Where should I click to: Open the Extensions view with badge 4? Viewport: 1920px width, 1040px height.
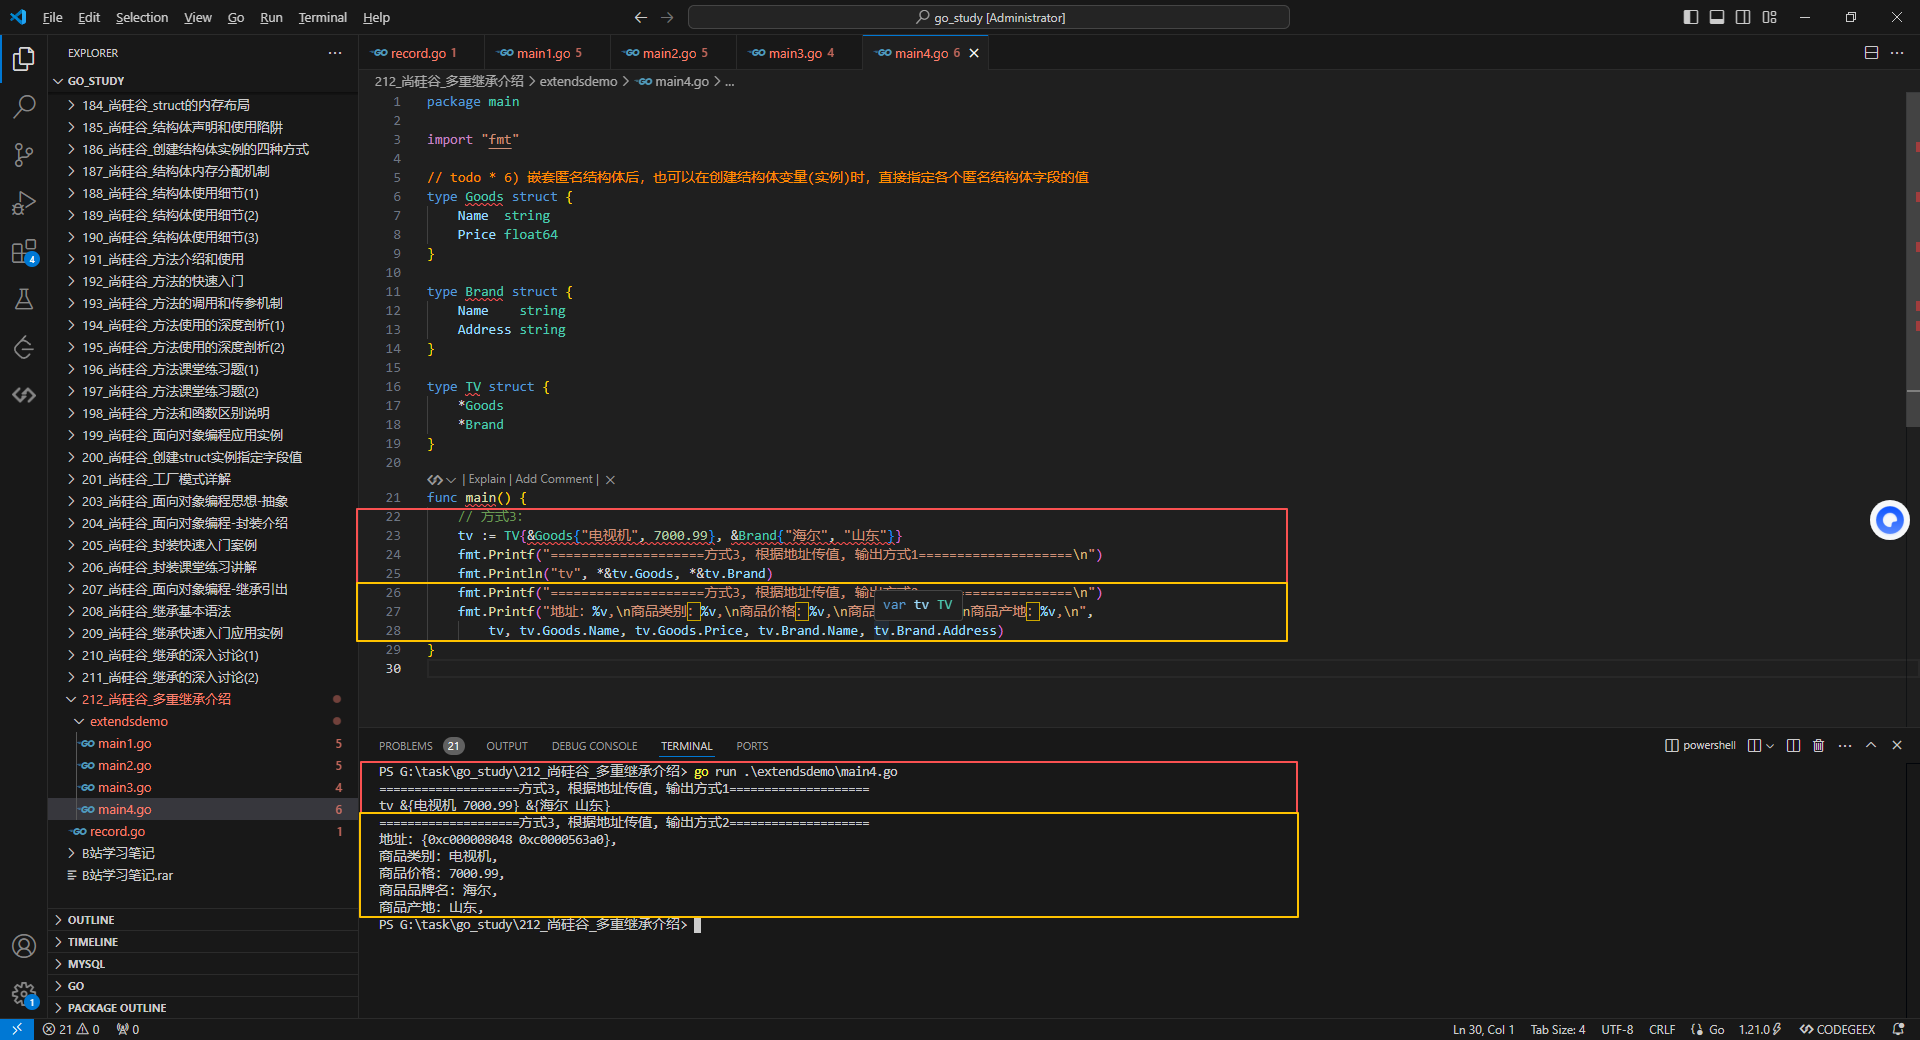[24, 251]
